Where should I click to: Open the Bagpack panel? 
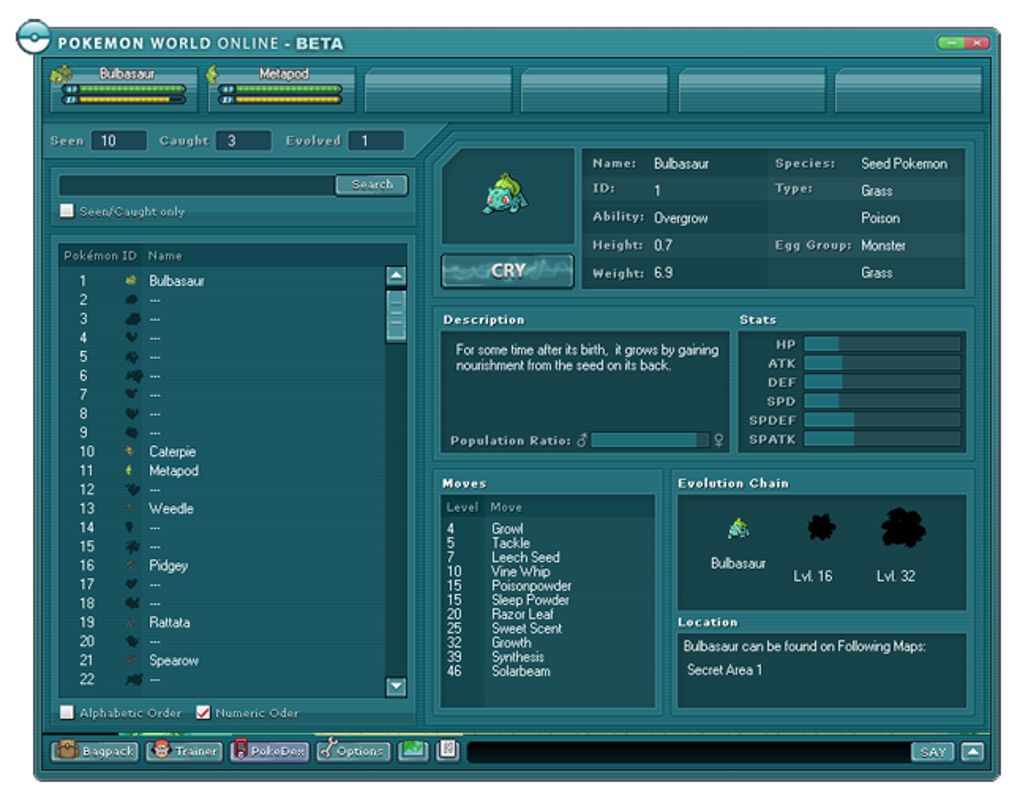click(95, 751)
